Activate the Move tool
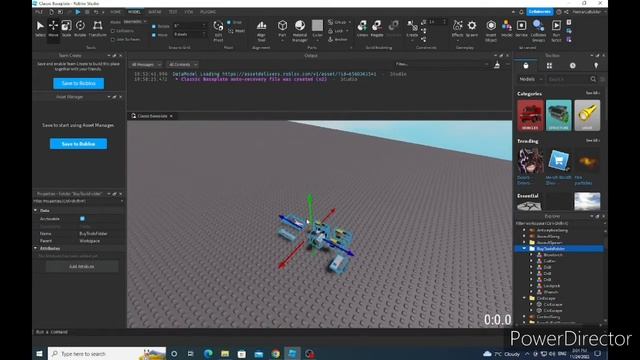This screenshot has width=640, height=360. pyautogui.click(x=53, y=29)
